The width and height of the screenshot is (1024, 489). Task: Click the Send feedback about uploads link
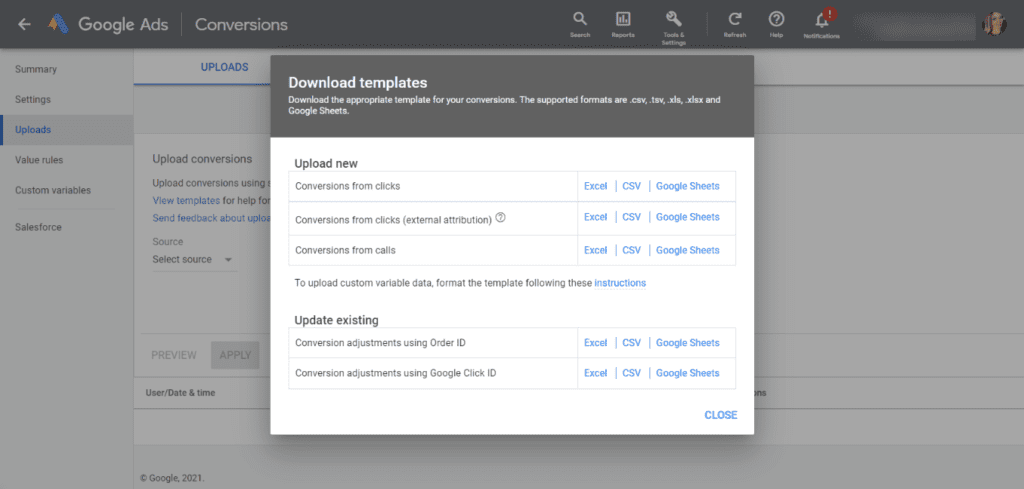[x=211, y=218]
